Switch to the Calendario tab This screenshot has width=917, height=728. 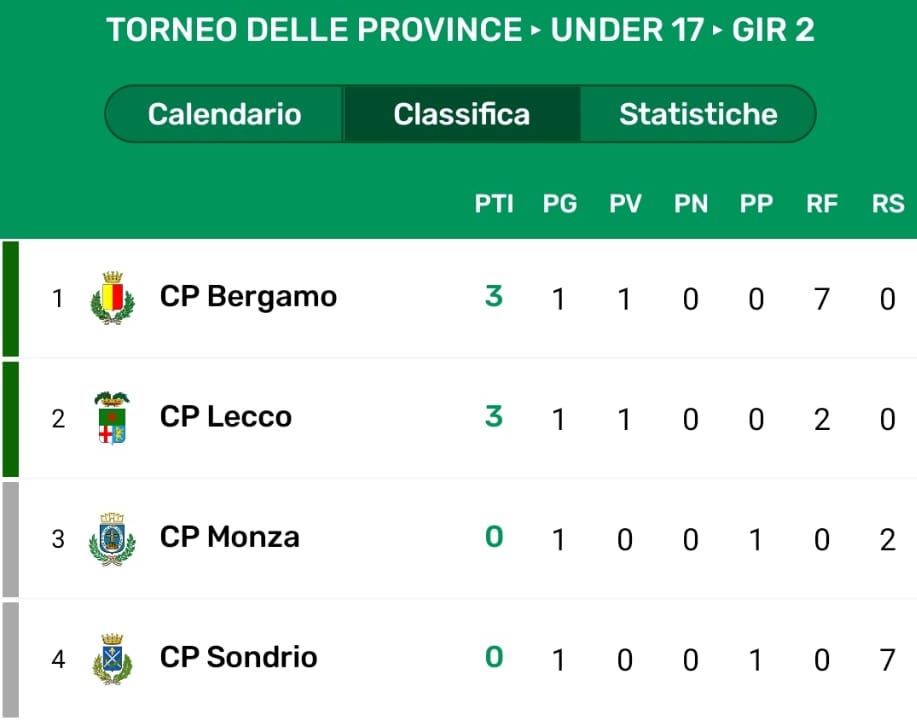point(224,114)
